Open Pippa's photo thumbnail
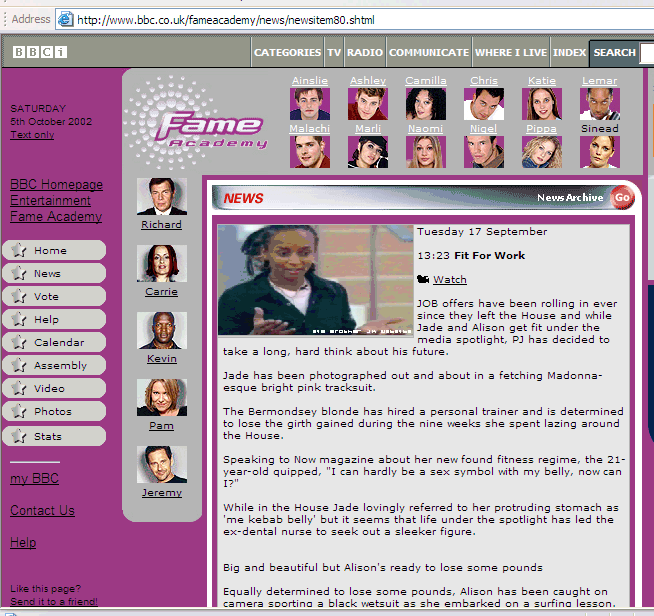 [x=542, y=152]
